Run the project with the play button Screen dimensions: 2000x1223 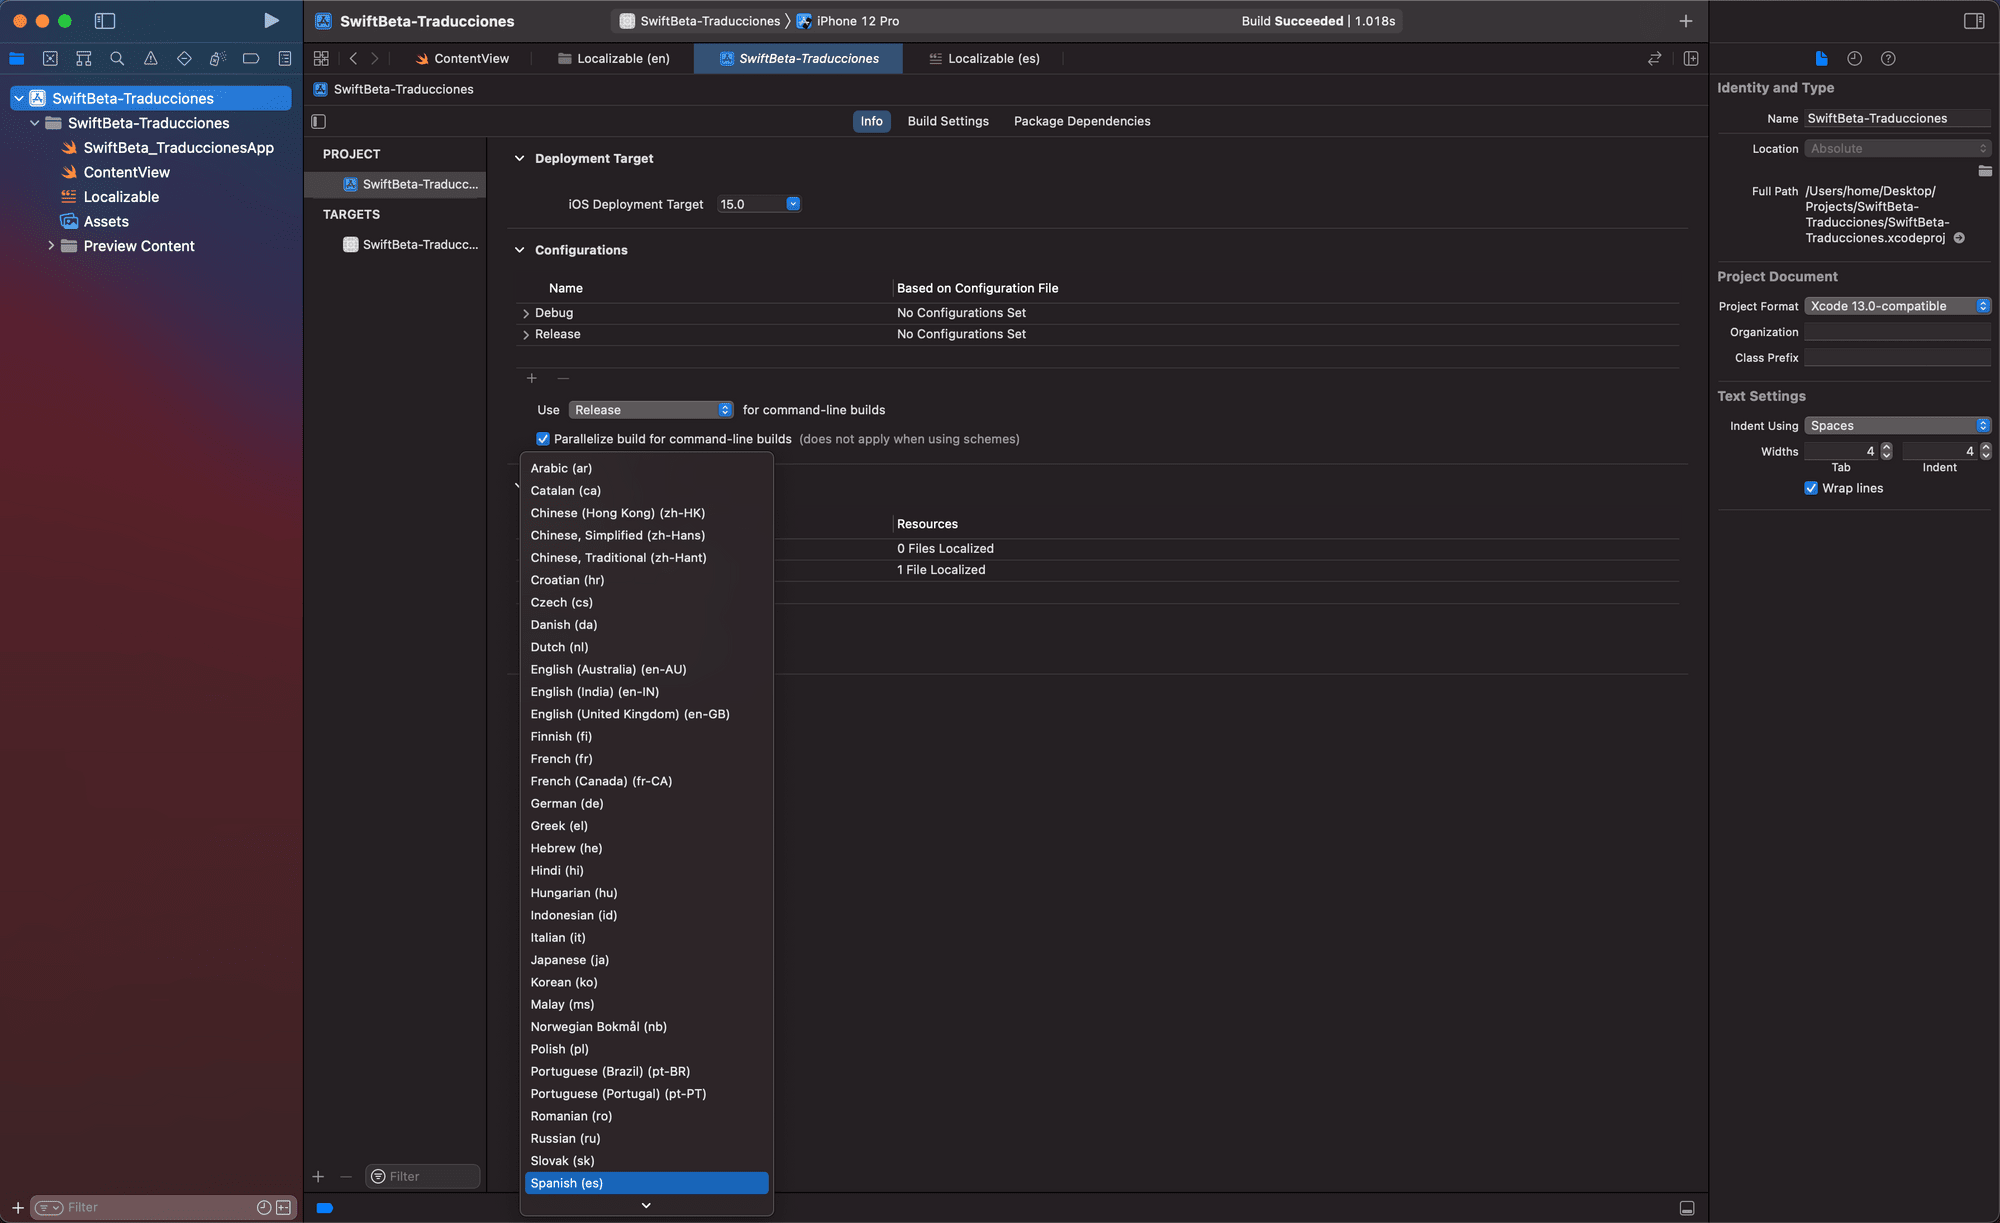click(271, 21)
